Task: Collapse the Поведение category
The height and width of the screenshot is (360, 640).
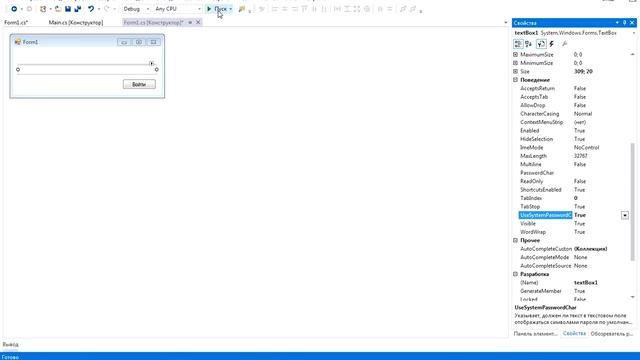Action: click(516, 80)
